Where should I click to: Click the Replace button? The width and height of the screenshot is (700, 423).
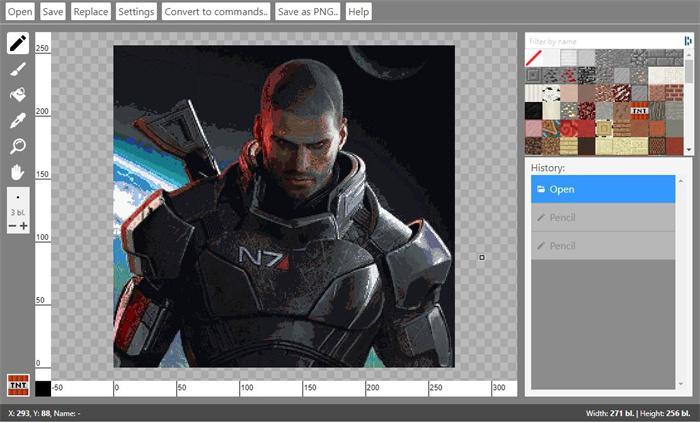91,12
